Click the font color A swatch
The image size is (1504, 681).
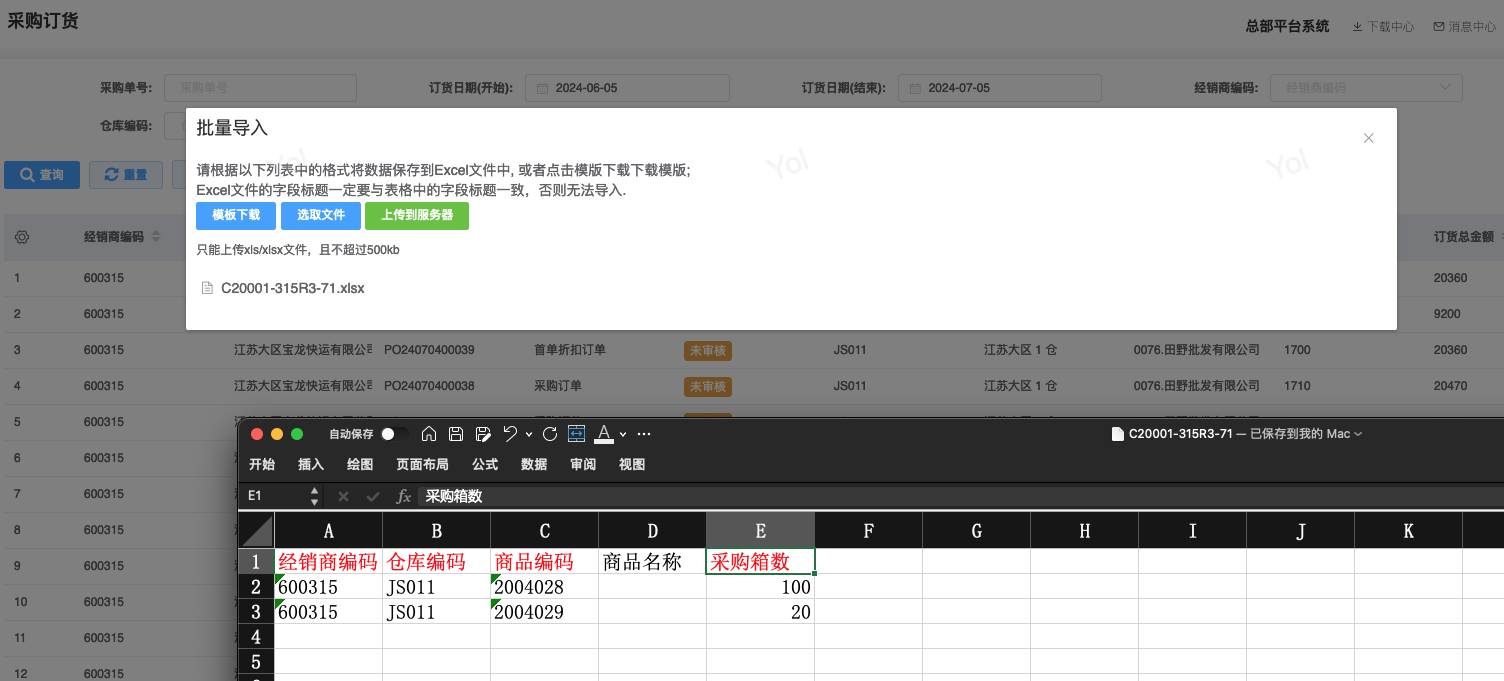click(x=603, y=434)
